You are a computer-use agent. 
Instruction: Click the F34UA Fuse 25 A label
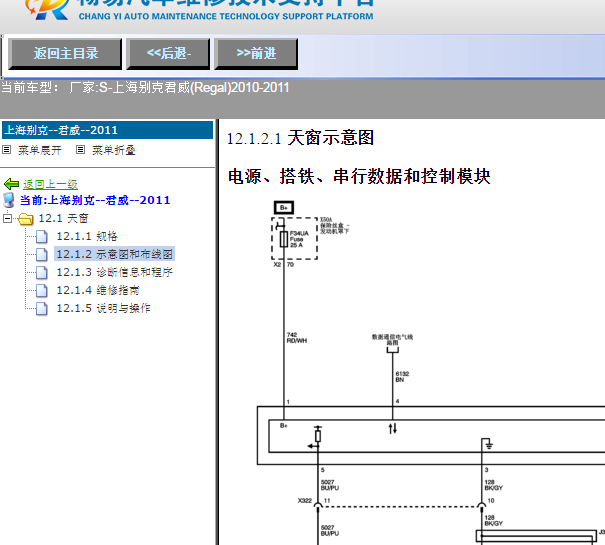click(299, 239)
